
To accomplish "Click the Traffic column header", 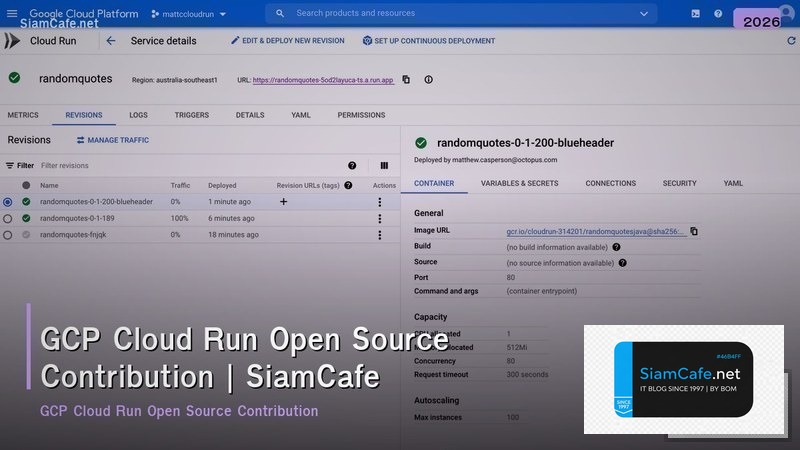I will pos(180,185).
